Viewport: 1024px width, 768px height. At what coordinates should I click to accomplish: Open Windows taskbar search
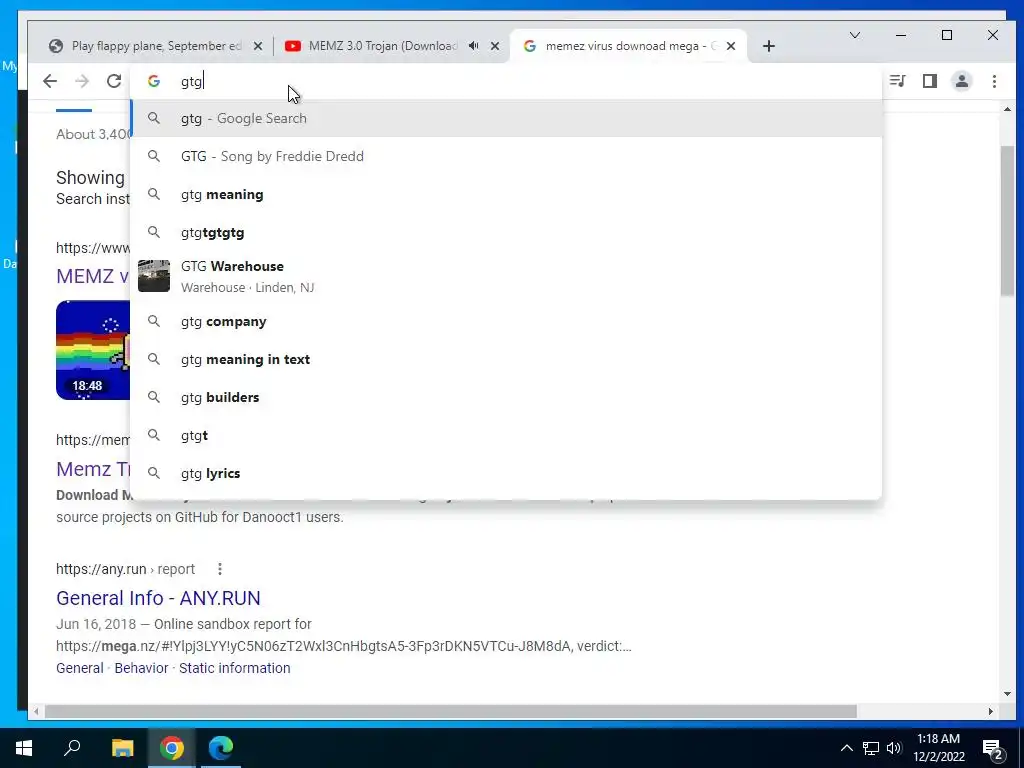point(72,748)
